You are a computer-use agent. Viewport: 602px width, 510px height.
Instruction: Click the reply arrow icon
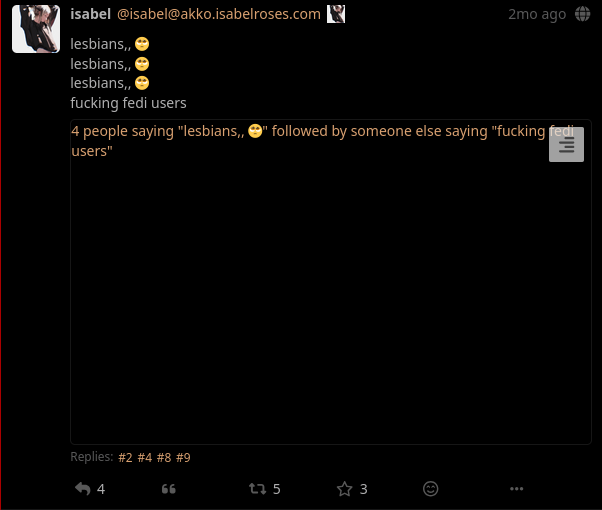click(x=83, y=489)
